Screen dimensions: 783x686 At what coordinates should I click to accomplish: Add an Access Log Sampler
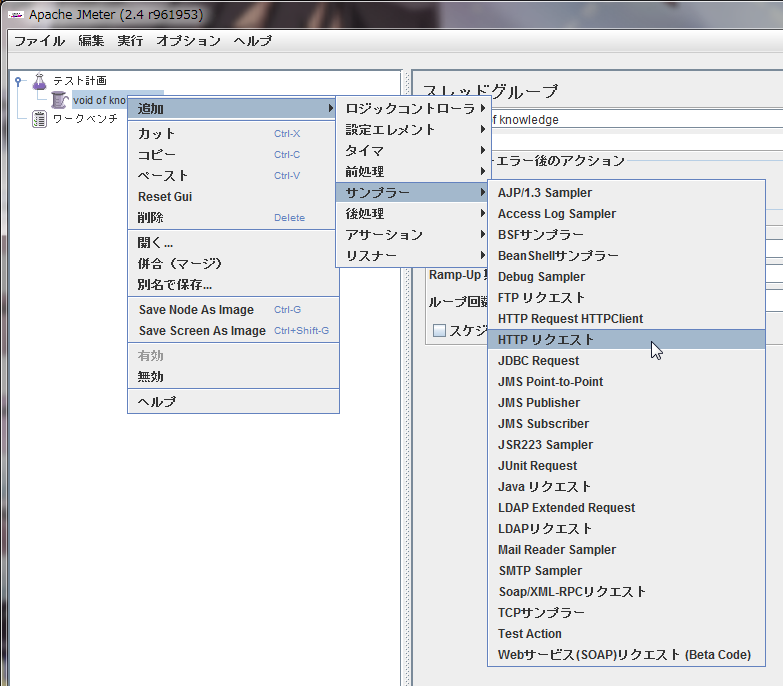pyautogui.click(x=626, y=214)
